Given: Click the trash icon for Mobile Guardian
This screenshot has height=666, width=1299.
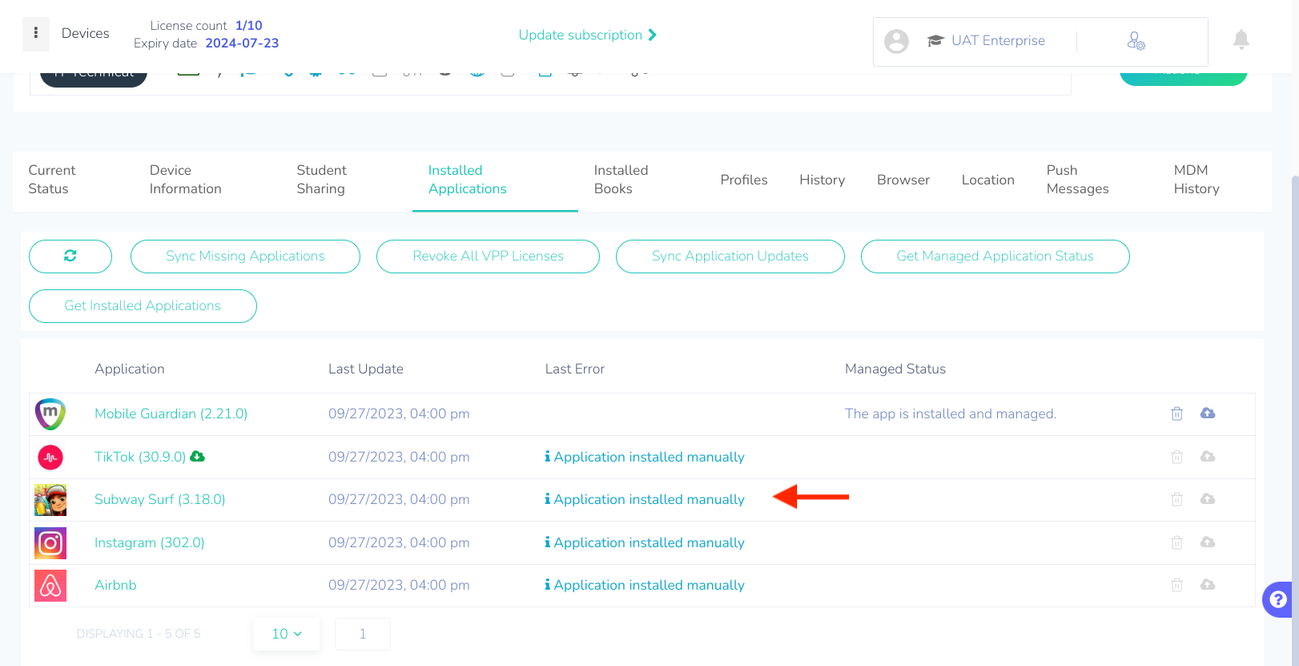Looking at the screenshot, I should tap(1176, 413).
